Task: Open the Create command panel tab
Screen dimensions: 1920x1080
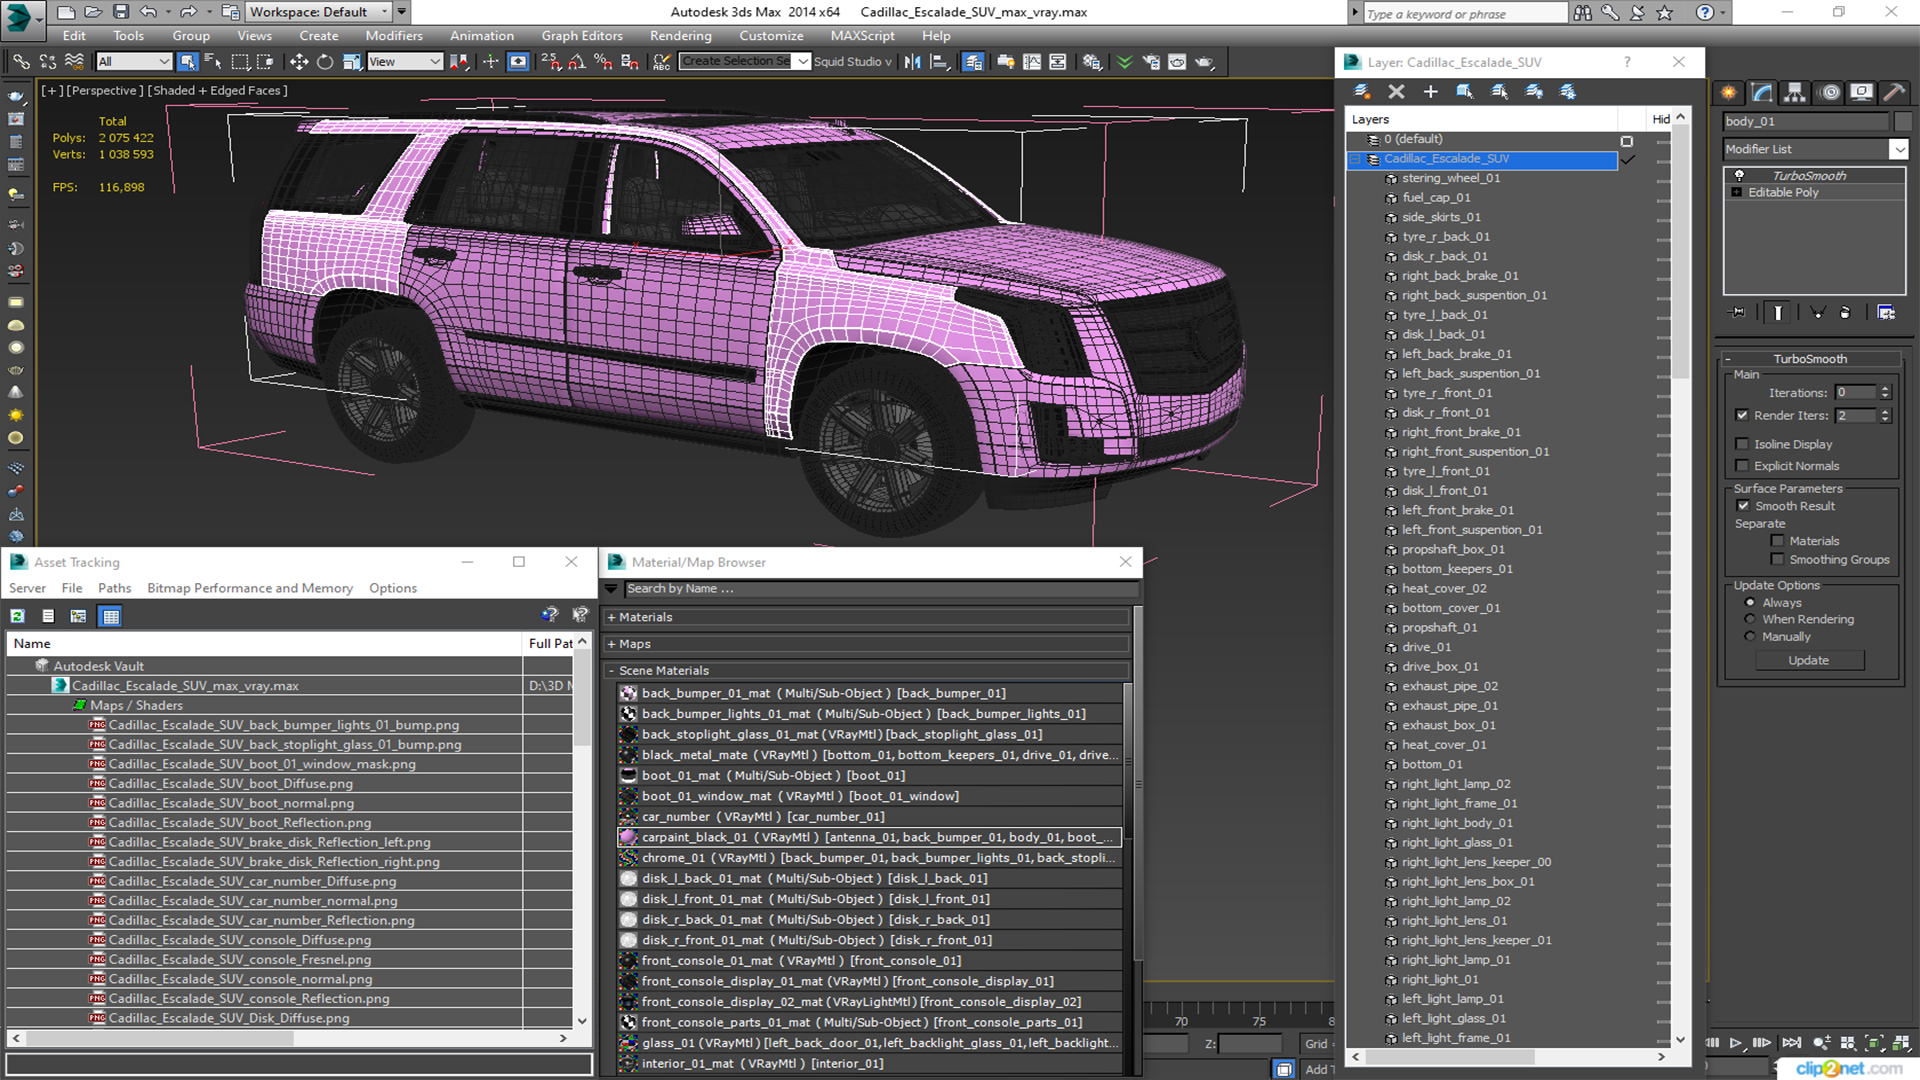Action: tap(1728, 92)
